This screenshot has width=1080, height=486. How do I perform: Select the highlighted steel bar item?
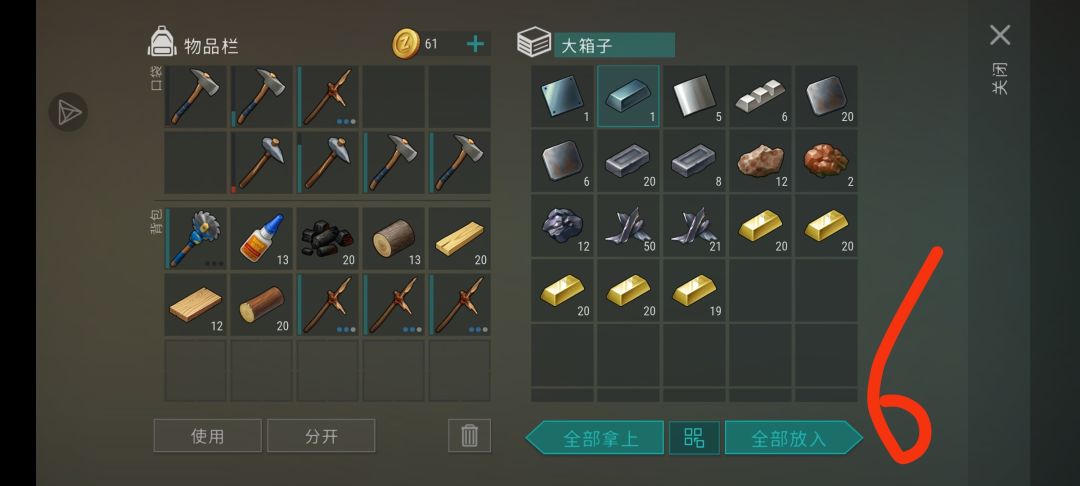628,96
